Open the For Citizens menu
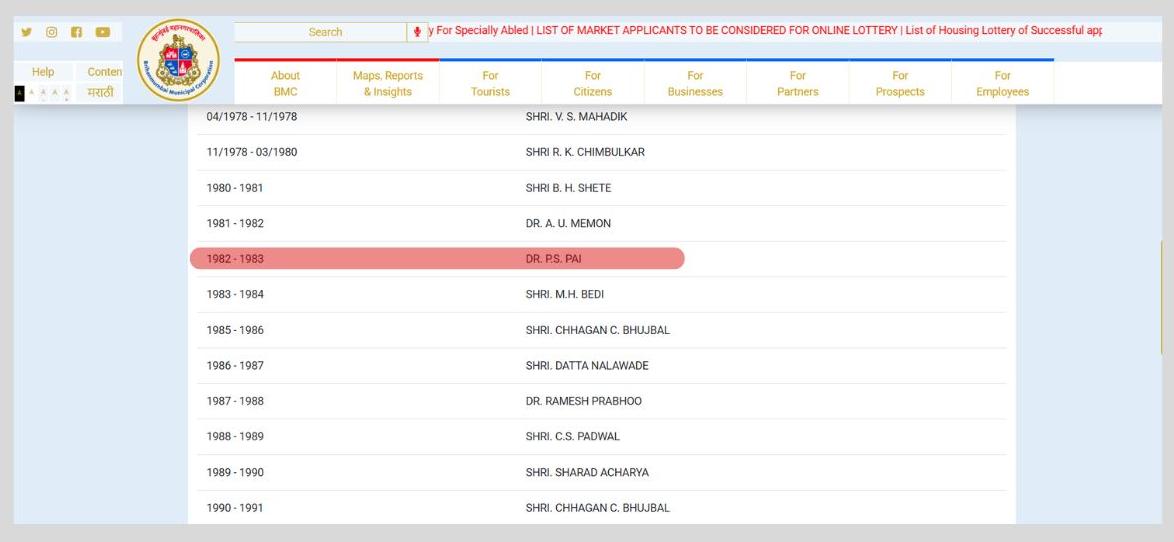The width and height of the screenshot is (1174, 542). [593, 83]
